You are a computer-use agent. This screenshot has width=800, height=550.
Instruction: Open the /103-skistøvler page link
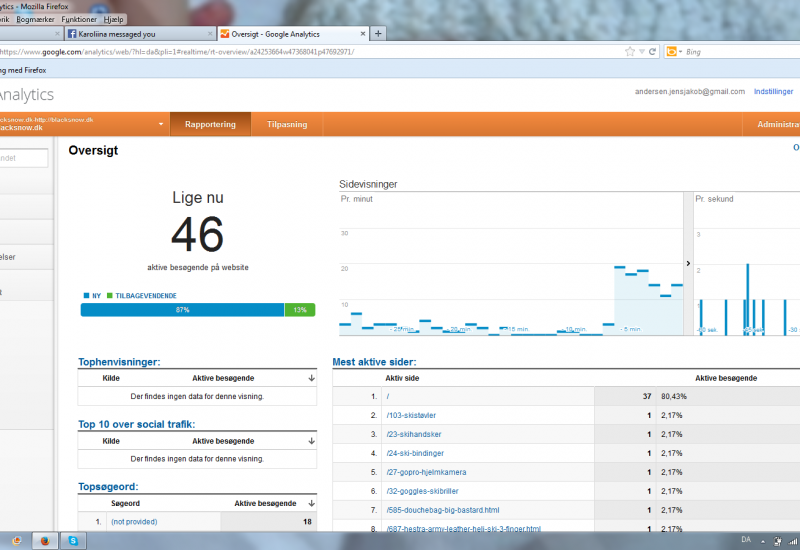click(x=411, y=415)
